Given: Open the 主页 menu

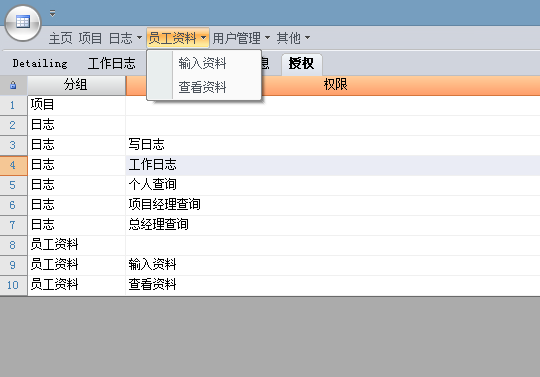Looking at the screenshot, I should click(61, 38).
